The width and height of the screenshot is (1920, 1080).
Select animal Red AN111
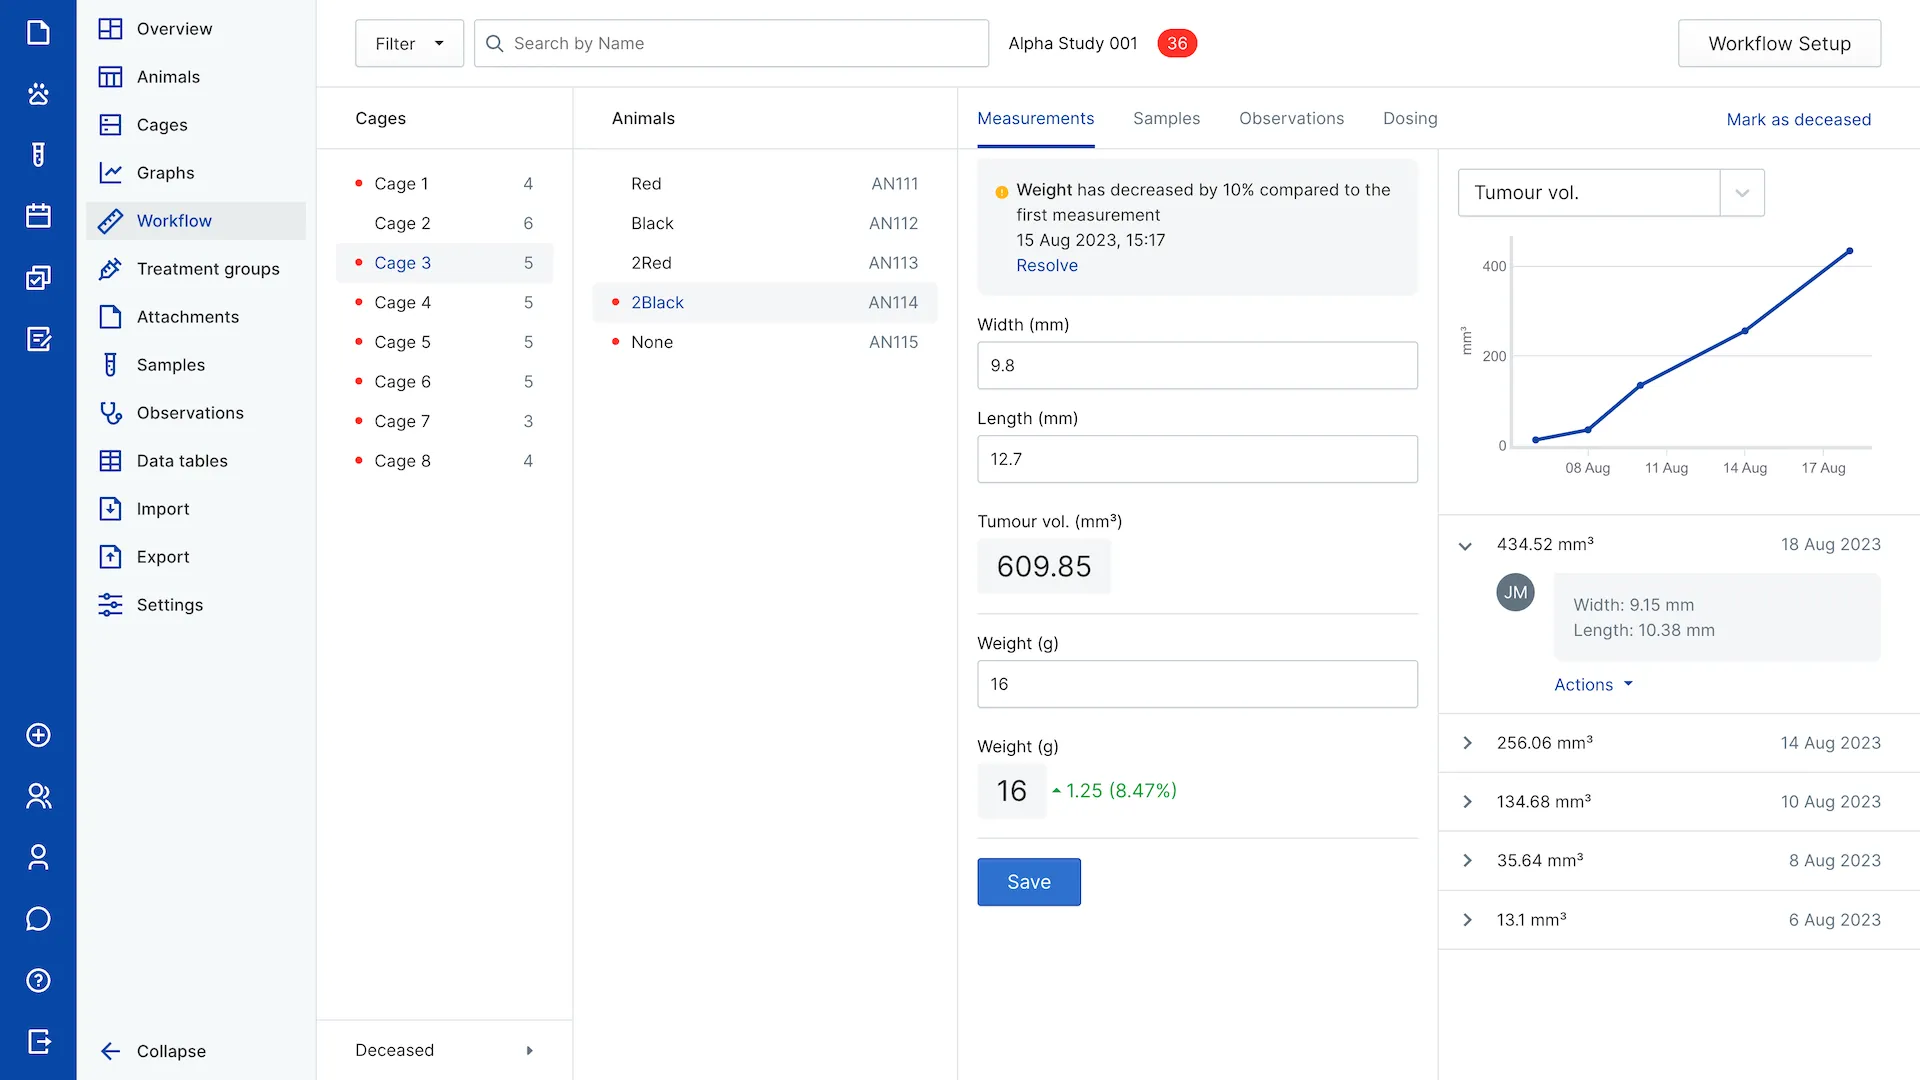click(765, 184)
